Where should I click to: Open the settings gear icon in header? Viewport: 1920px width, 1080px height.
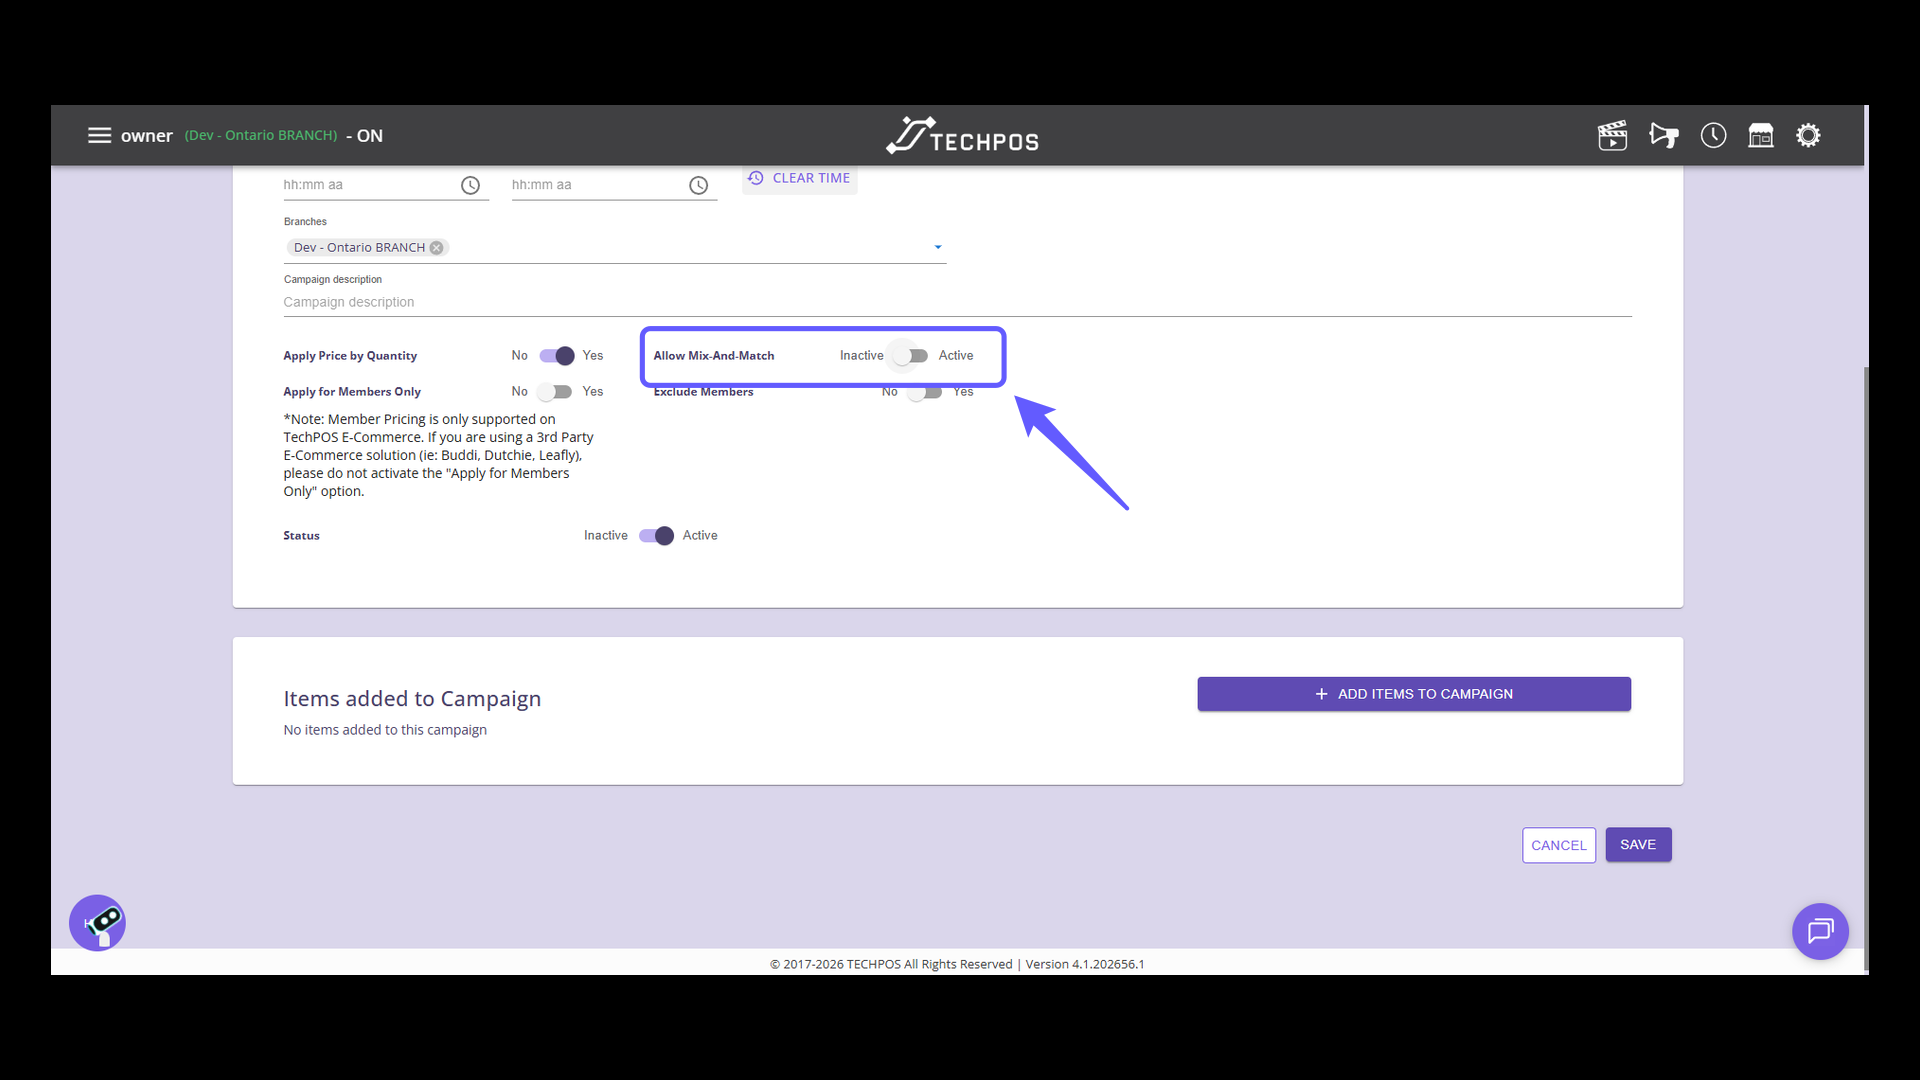pyautogui.click(x=1808, y=135)
